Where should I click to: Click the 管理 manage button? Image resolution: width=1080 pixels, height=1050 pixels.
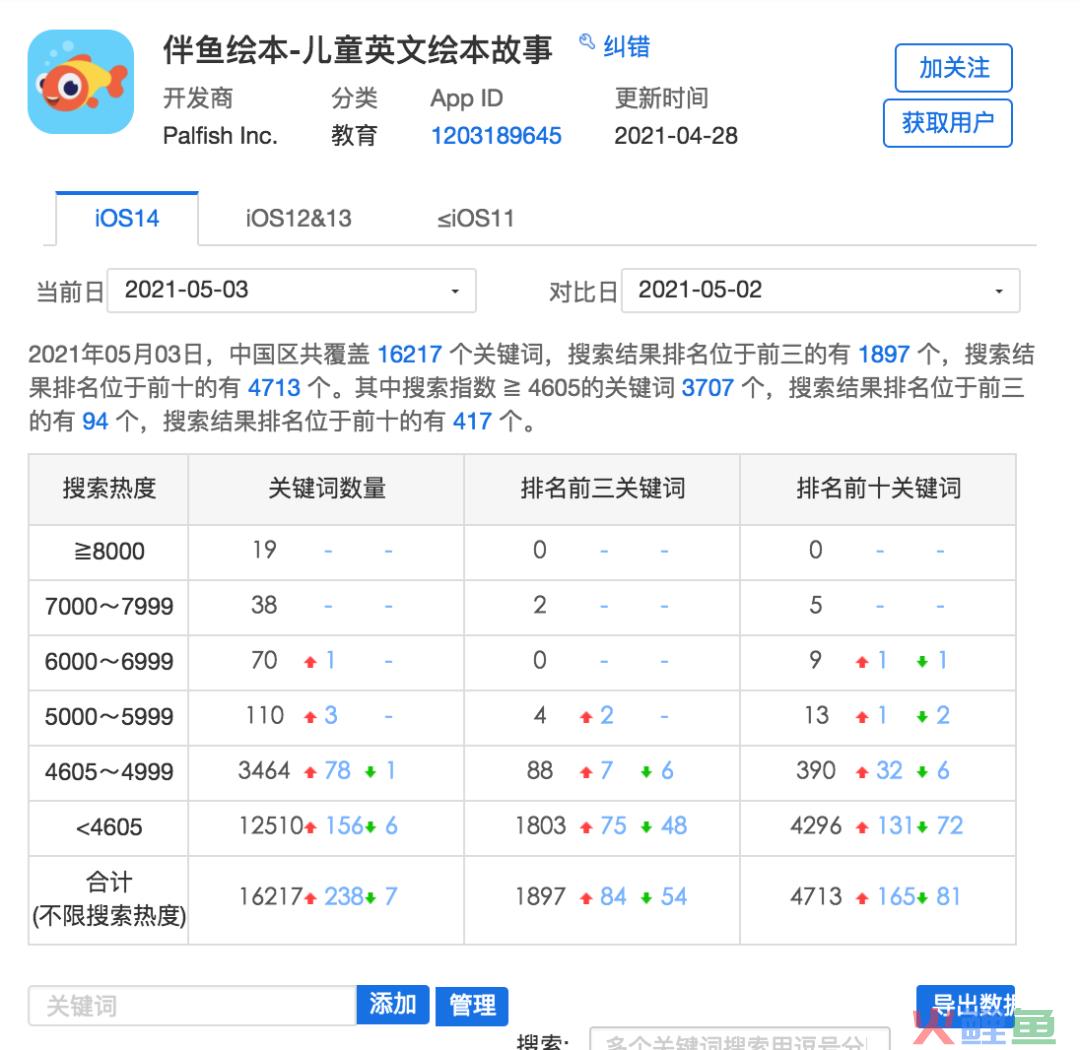coord(472,1006)
